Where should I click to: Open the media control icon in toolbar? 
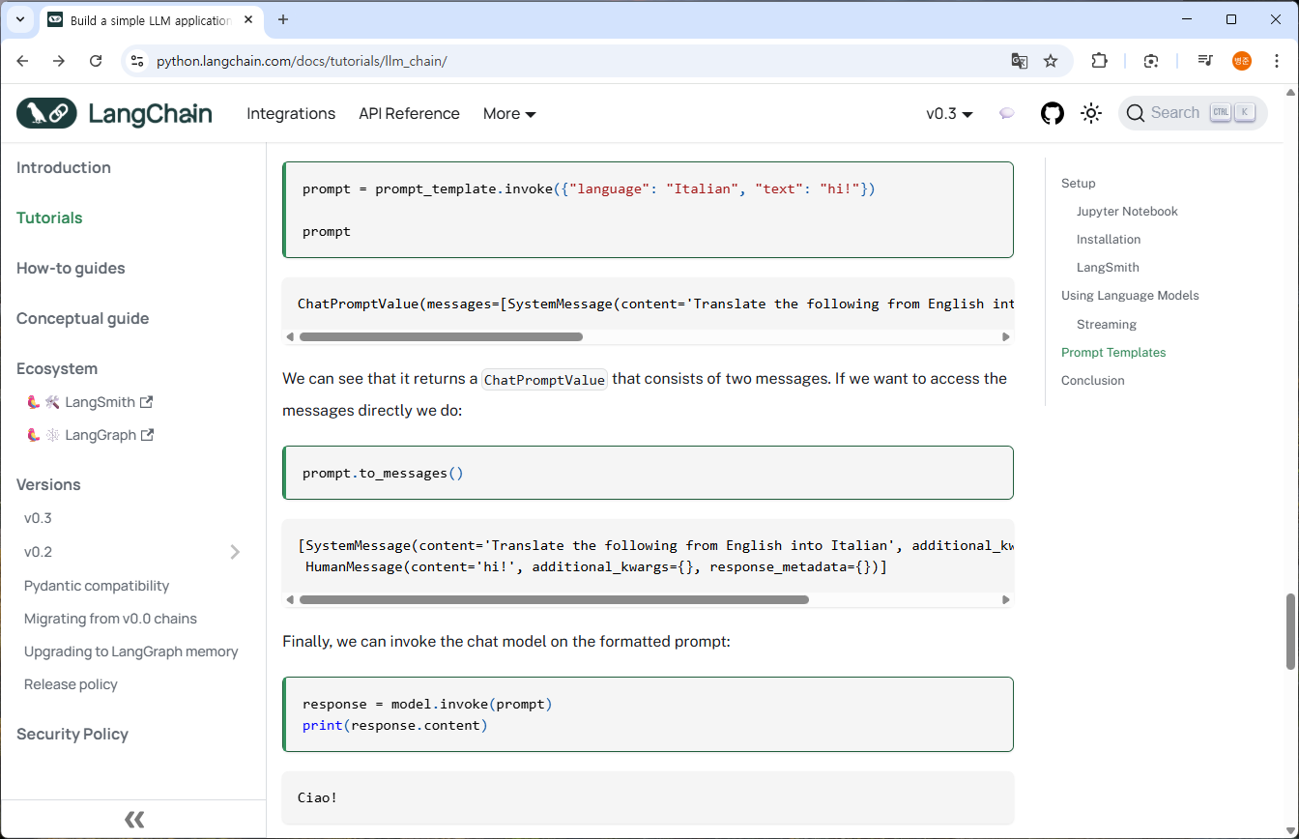pyautogui.click(x=1205, y=61)
